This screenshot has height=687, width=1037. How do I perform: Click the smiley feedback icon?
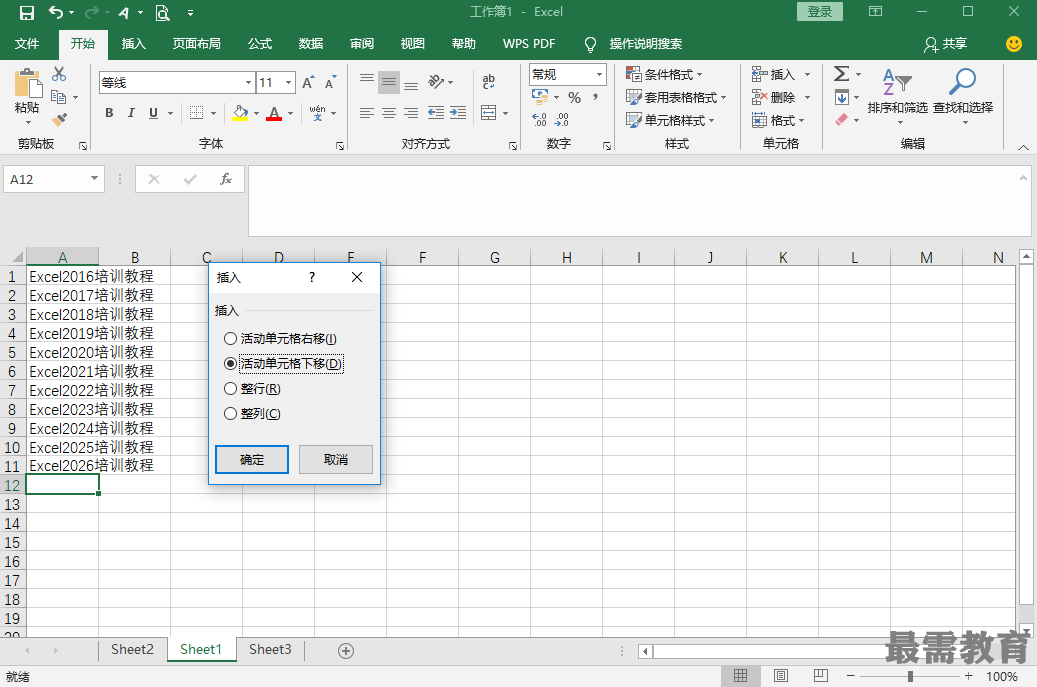pos(1014,44)
